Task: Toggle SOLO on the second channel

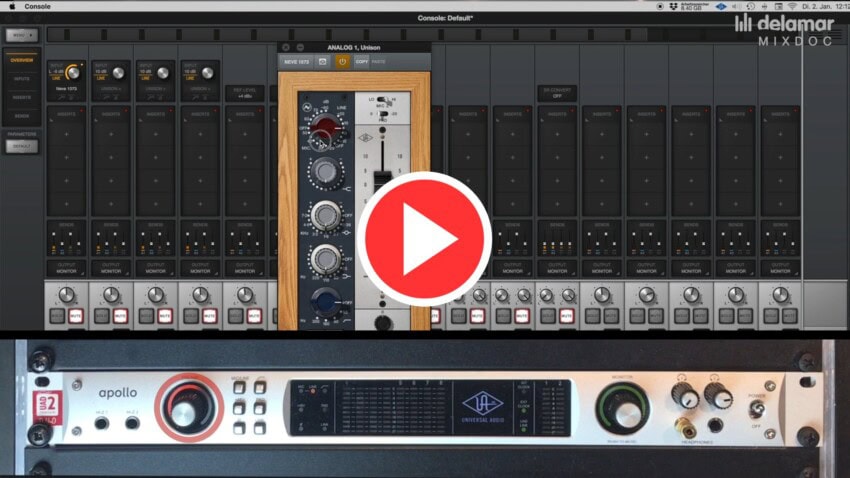Action: [x=101, y=316]
